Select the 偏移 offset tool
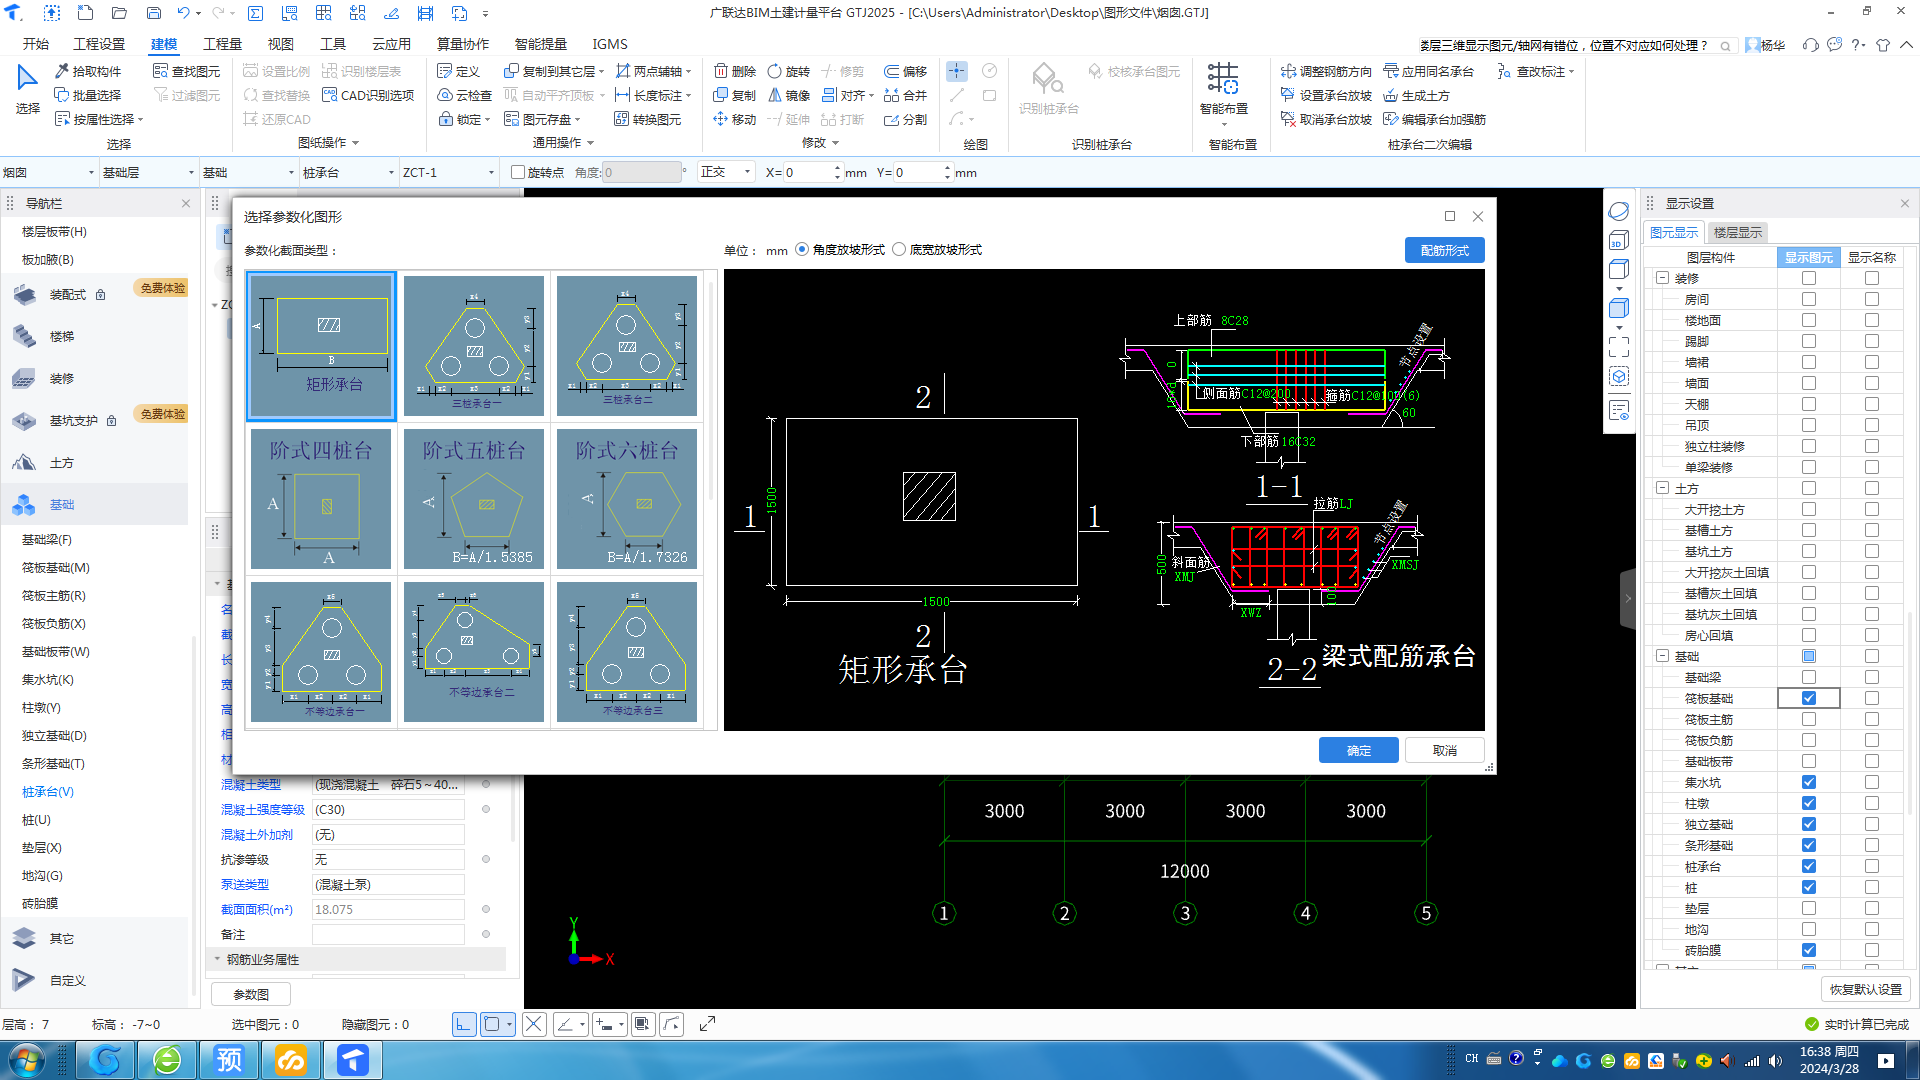 906,71
